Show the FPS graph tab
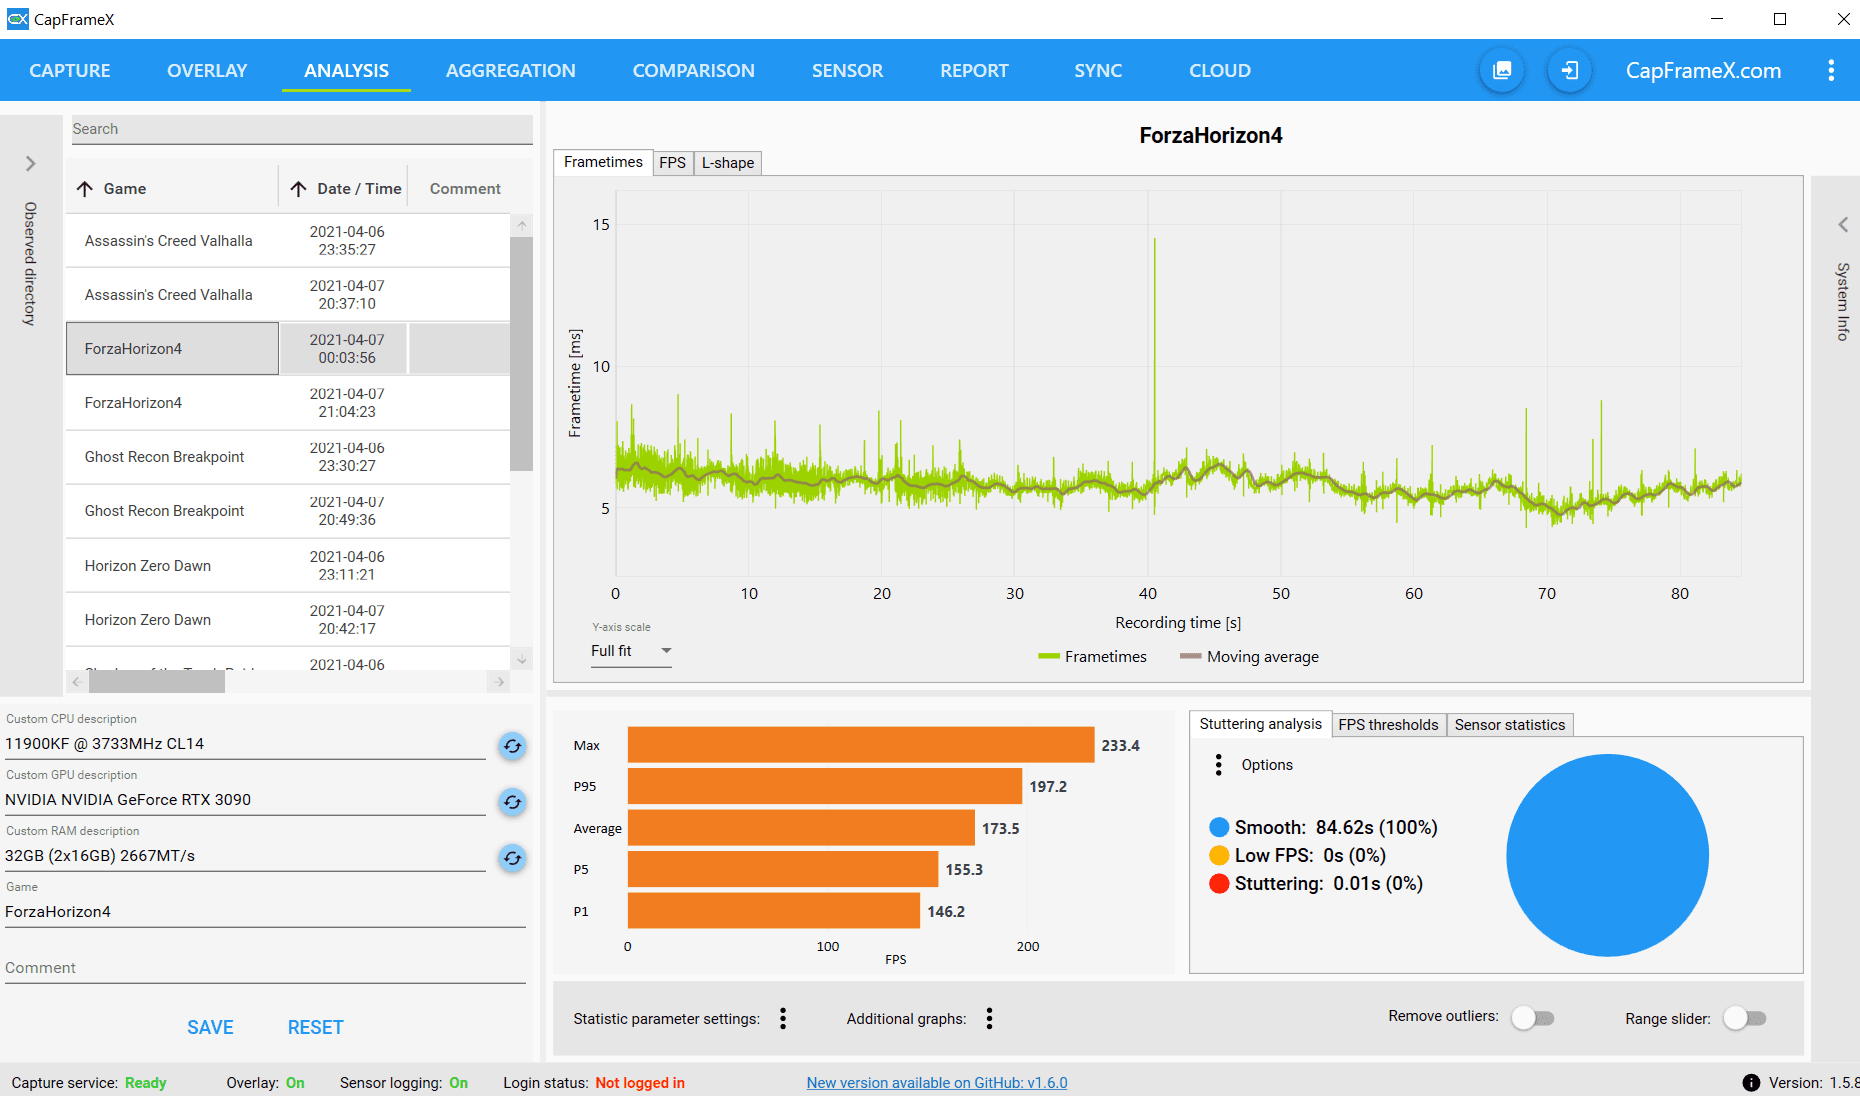This screenshot has height=1096, width=1860. click(x=673, y=163)
